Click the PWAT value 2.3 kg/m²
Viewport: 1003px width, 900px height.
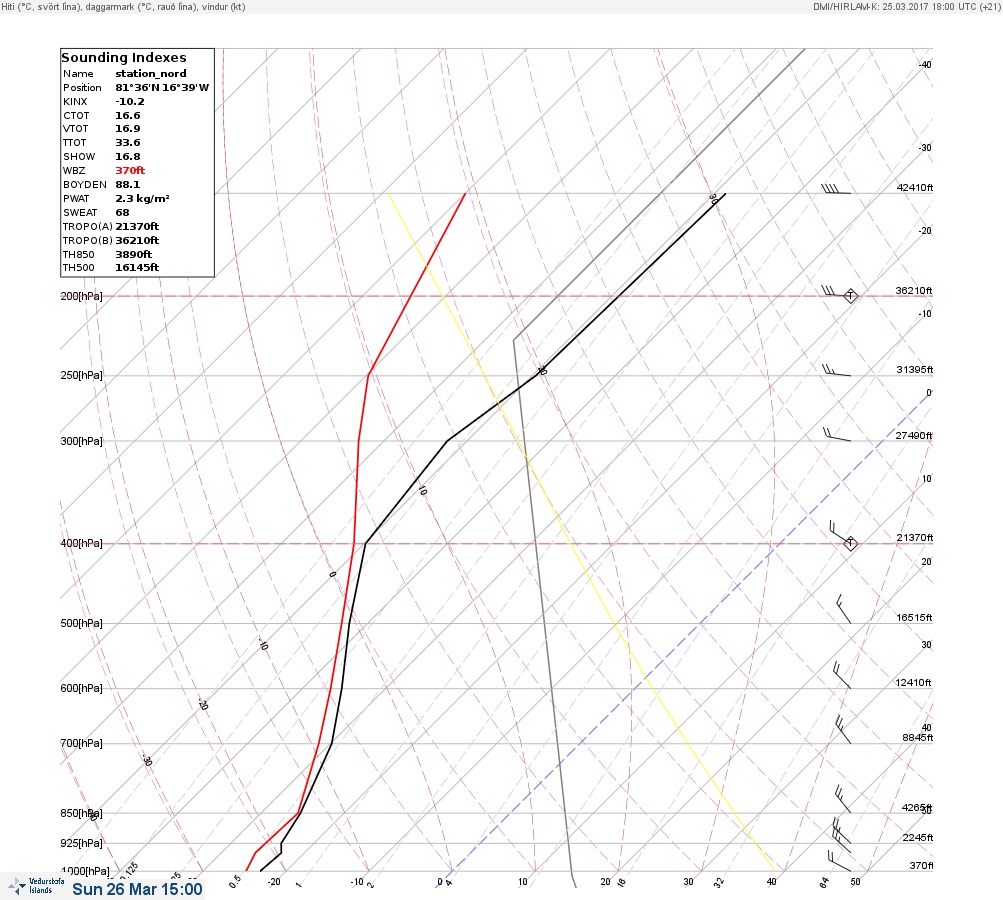[142, 199]
